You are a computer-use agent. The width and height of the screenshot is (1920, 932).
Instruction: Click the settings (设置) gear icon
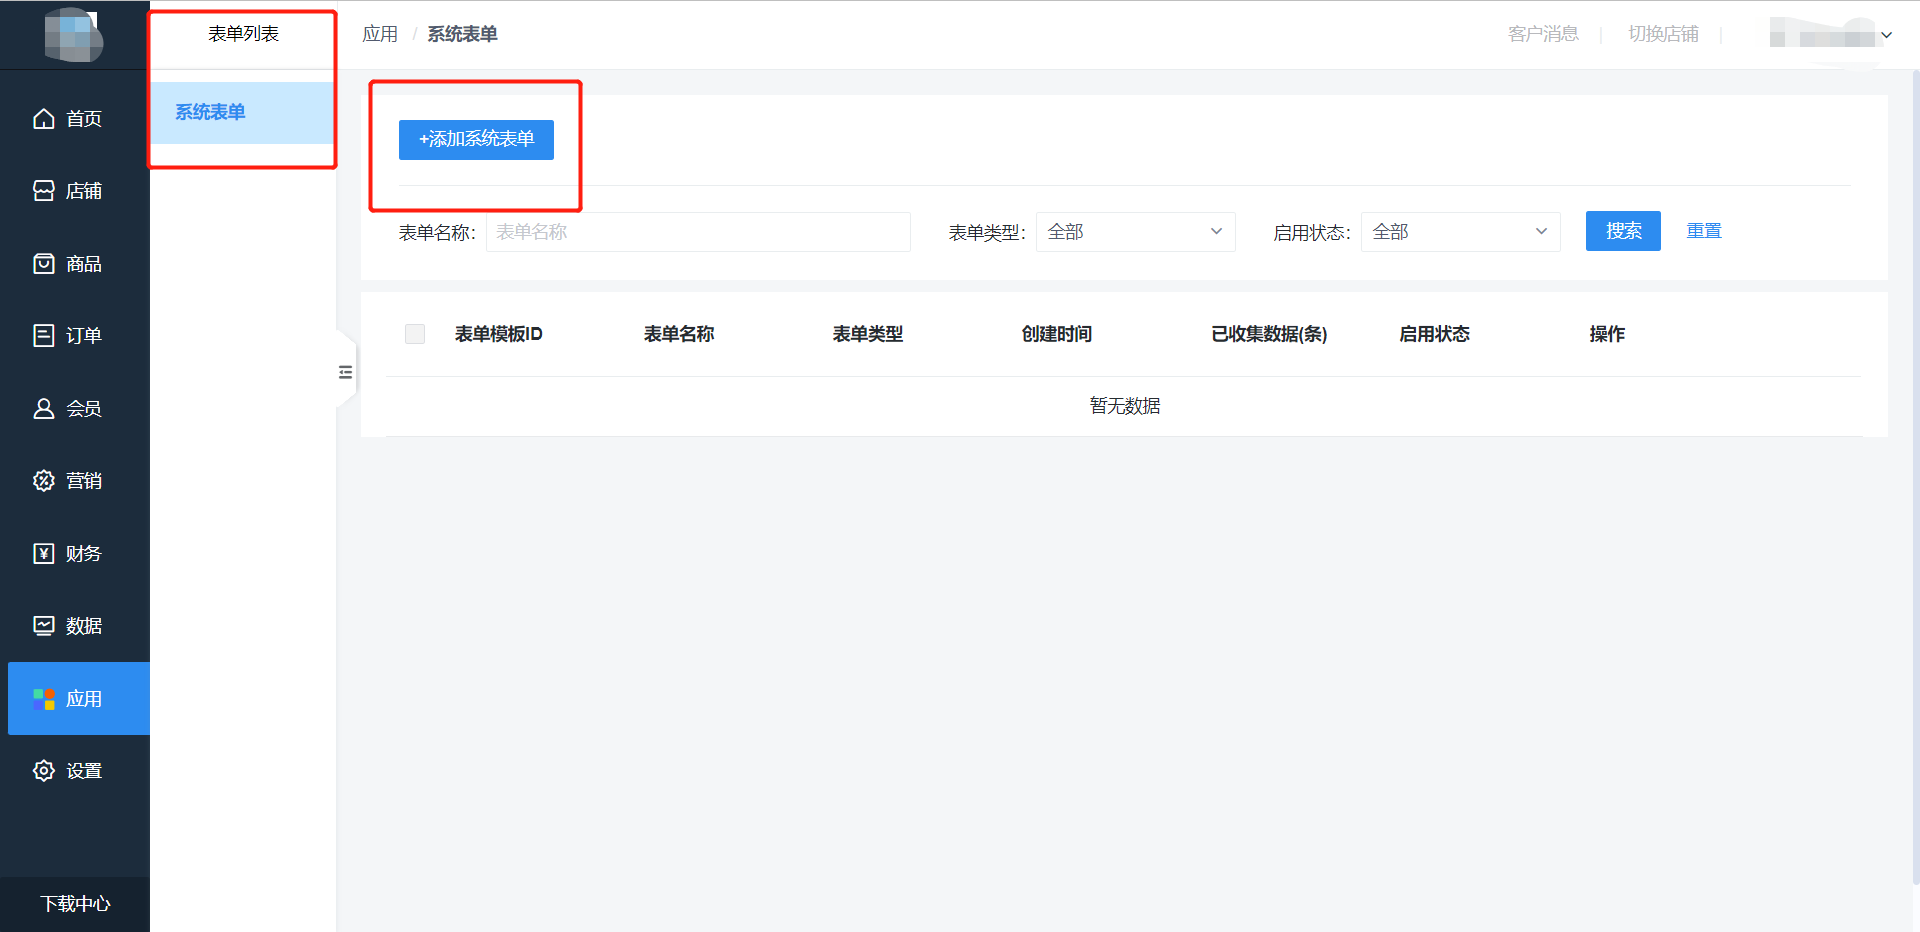[44, 771]
